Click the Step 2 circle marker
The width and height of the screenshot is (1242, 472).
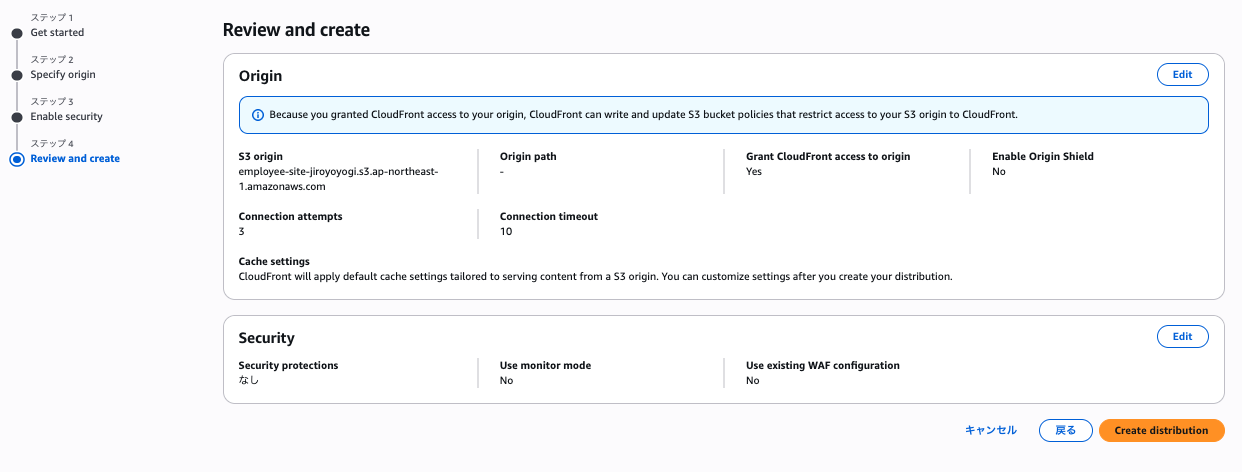pyautogui.click(x=17, y=75)
